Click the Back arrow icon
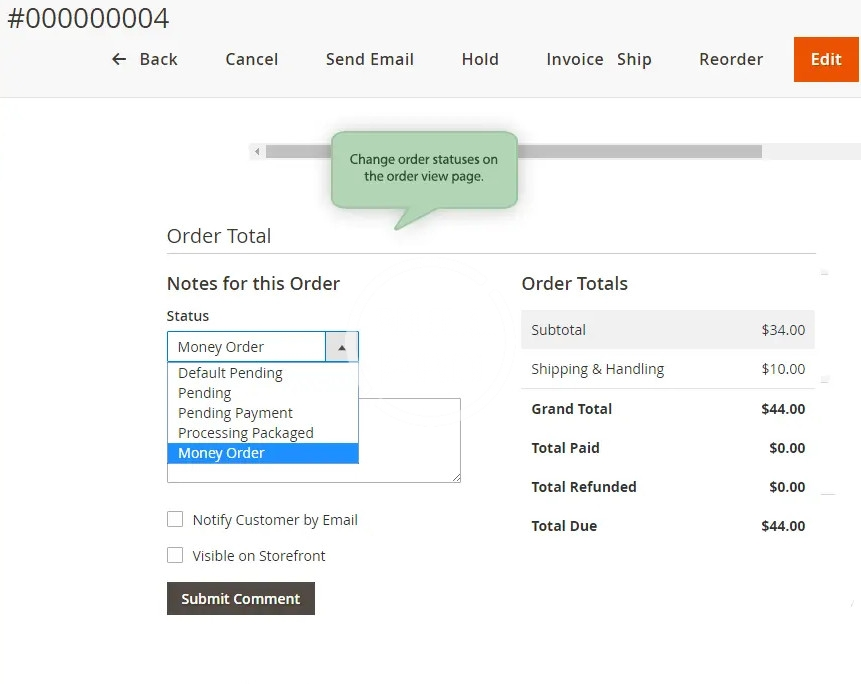This screenshot has height=684, width=861. (x=119, y=59)
